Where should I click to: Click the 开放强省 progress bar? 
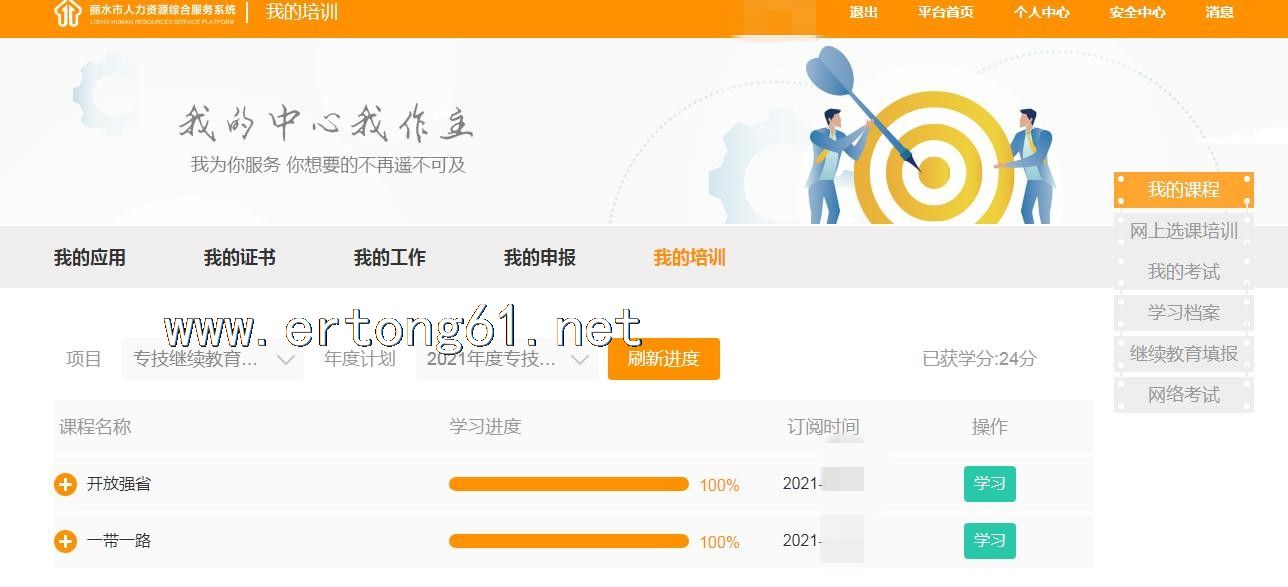coord(568,484)
